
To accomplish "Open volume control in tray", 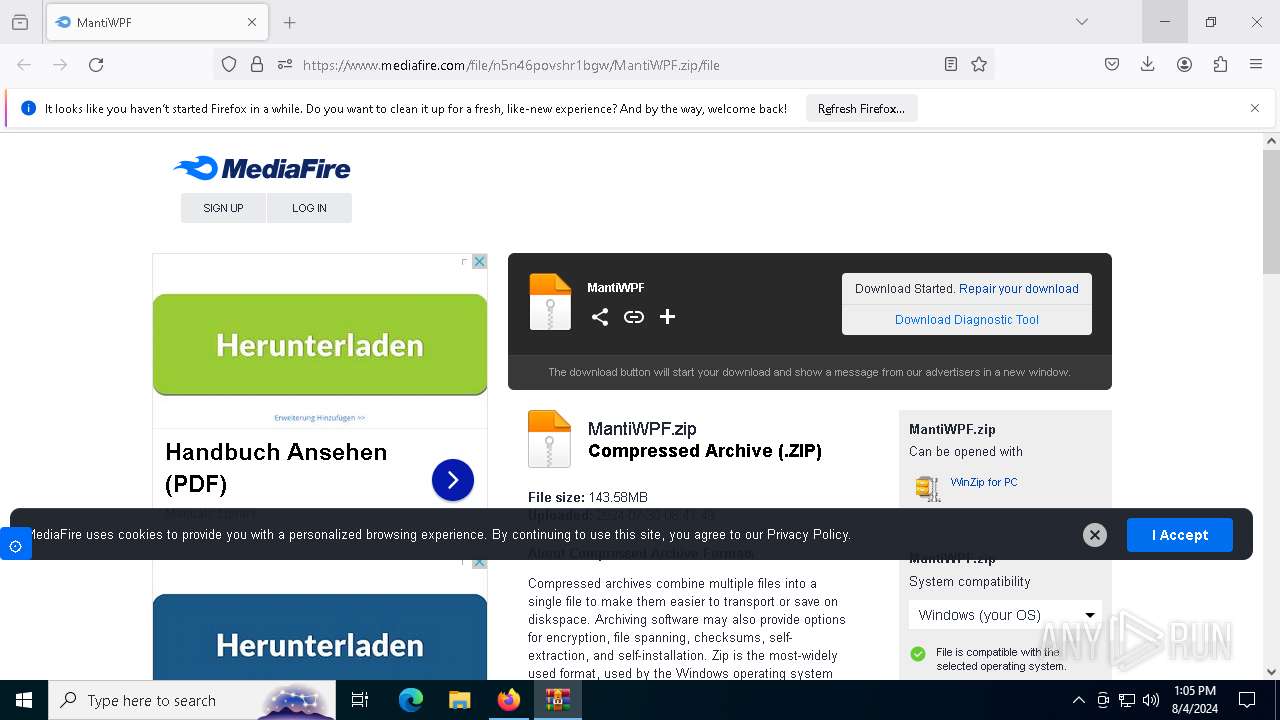I will point(1151,700).
